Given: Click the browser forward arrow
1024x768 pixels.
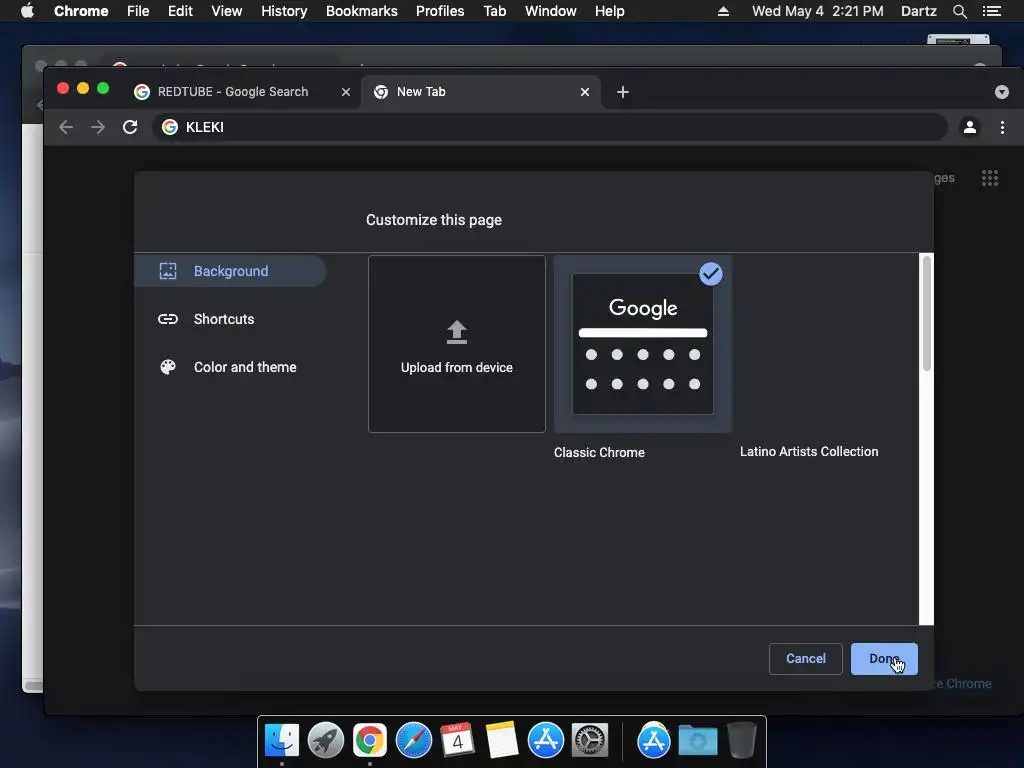Looking at the screenshot, I should click(98, 127).
